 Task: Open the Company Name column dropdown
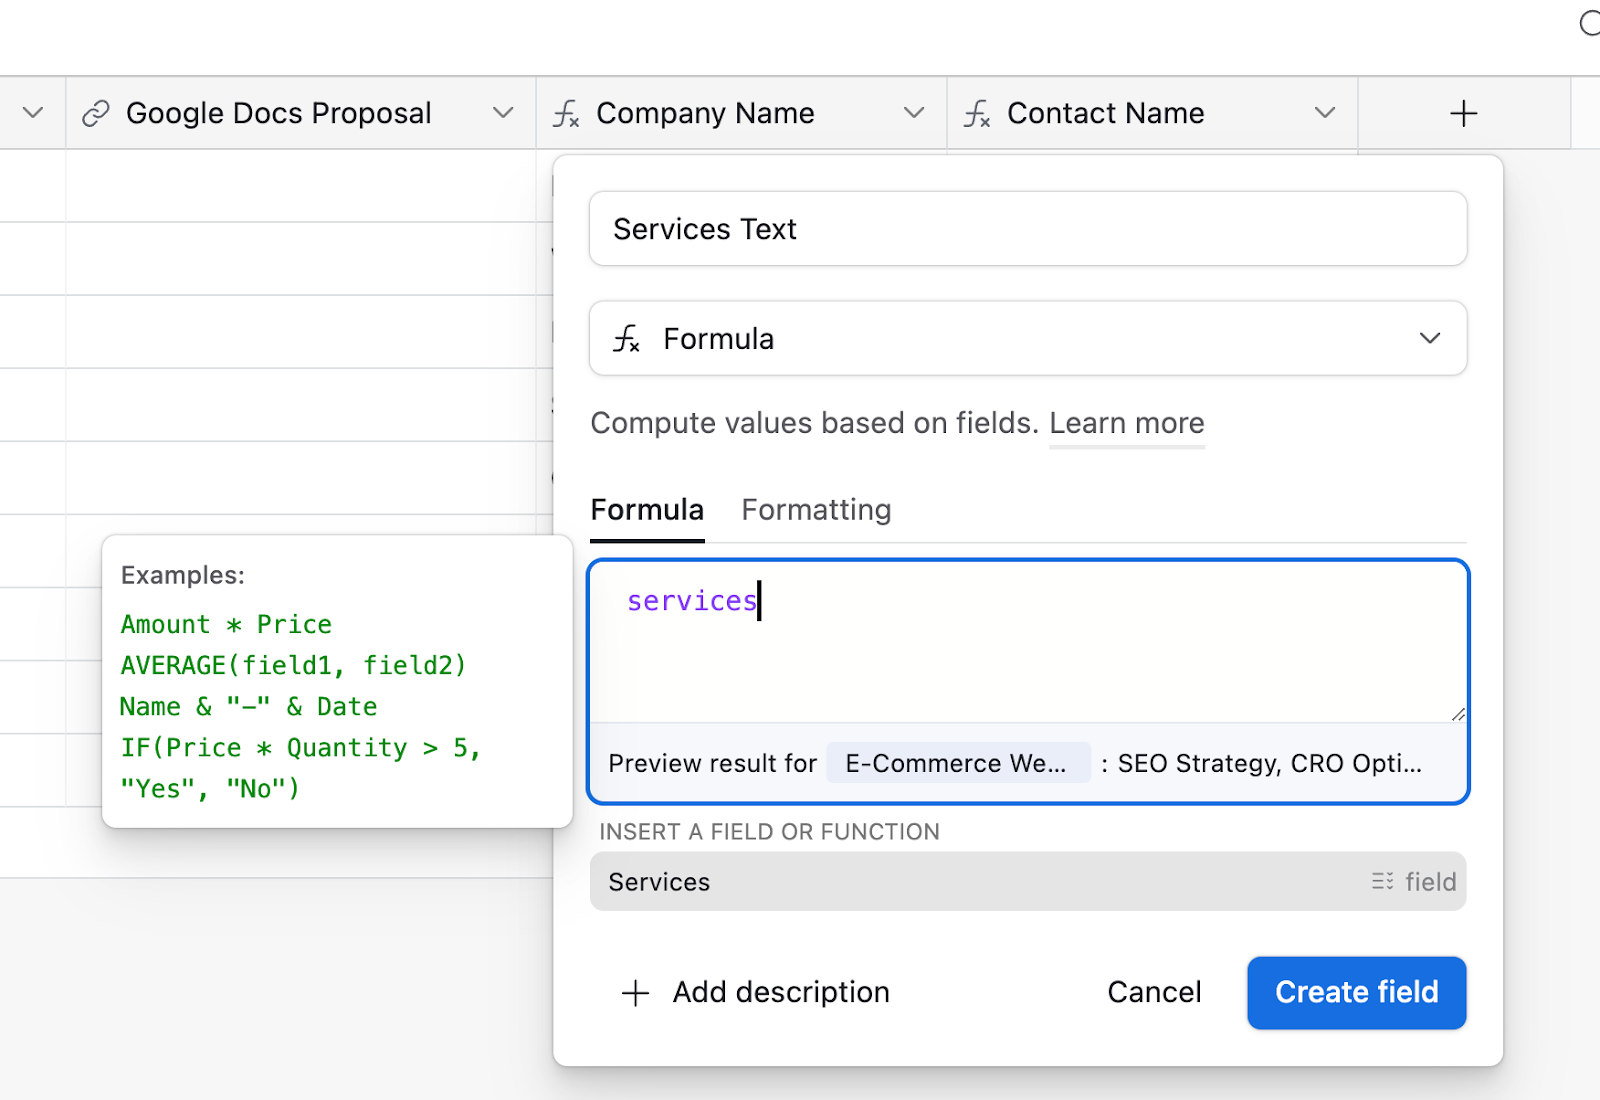[x=913, y=113]
